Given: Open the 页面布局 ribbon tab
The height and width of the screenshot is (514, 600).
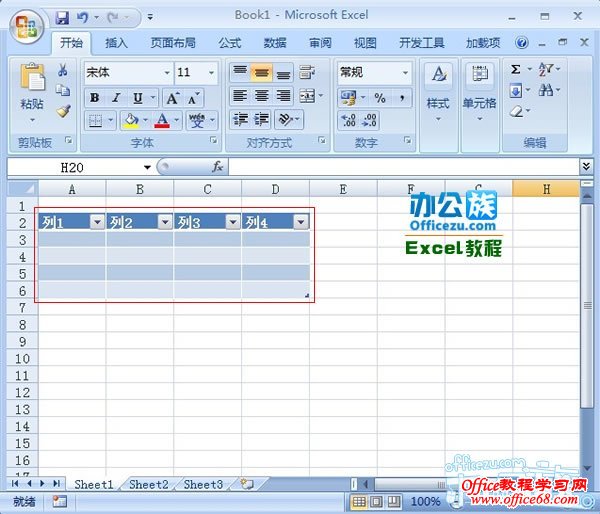Looking at the screenshot, I should [173, 43].
